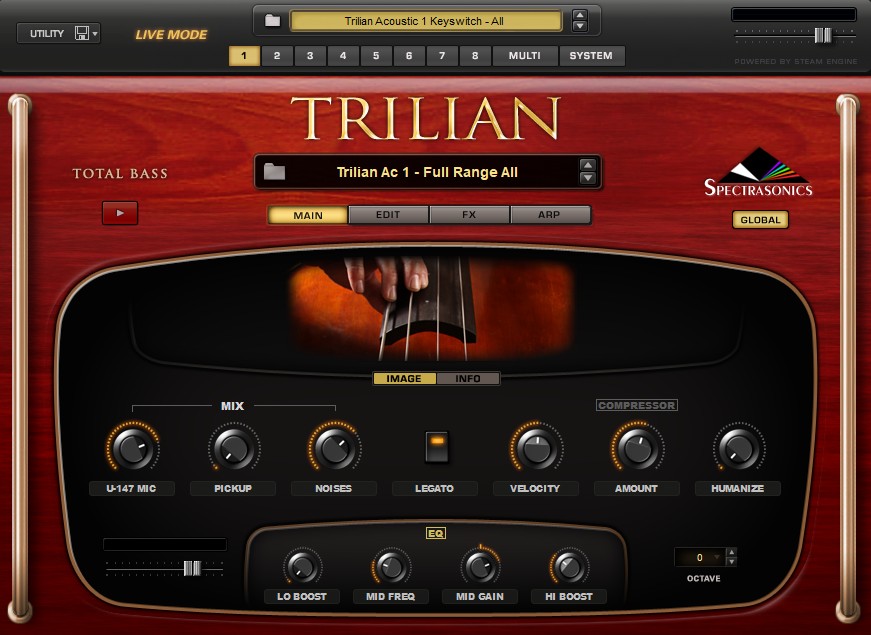Viewport: 871px width, 635px height.
Task: Switch to the MAIN tab
Action: coord(308,215)
